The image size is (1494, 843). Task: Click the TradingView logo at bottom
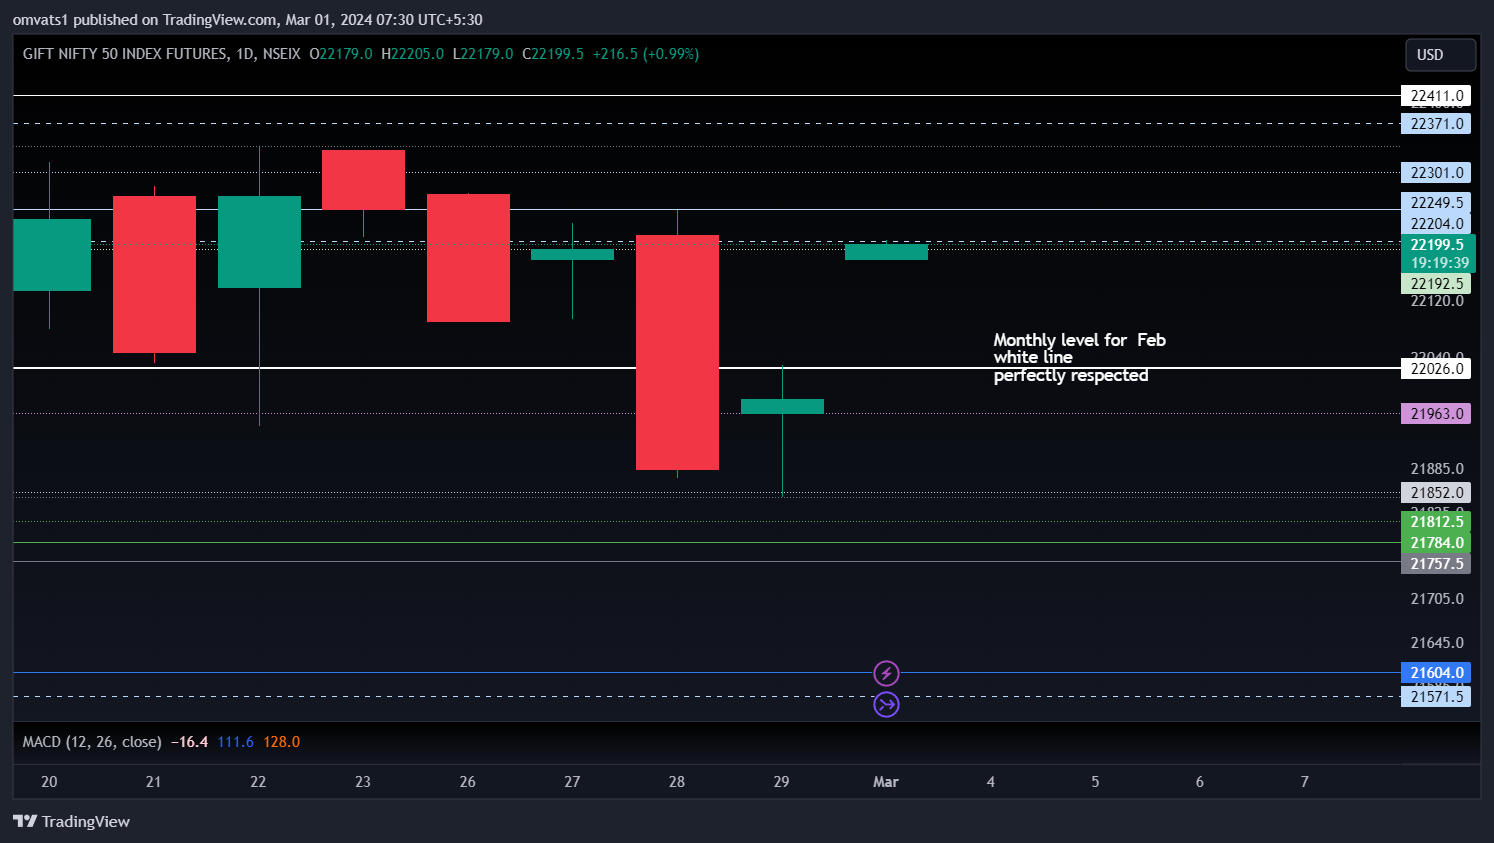pos(71,821)
